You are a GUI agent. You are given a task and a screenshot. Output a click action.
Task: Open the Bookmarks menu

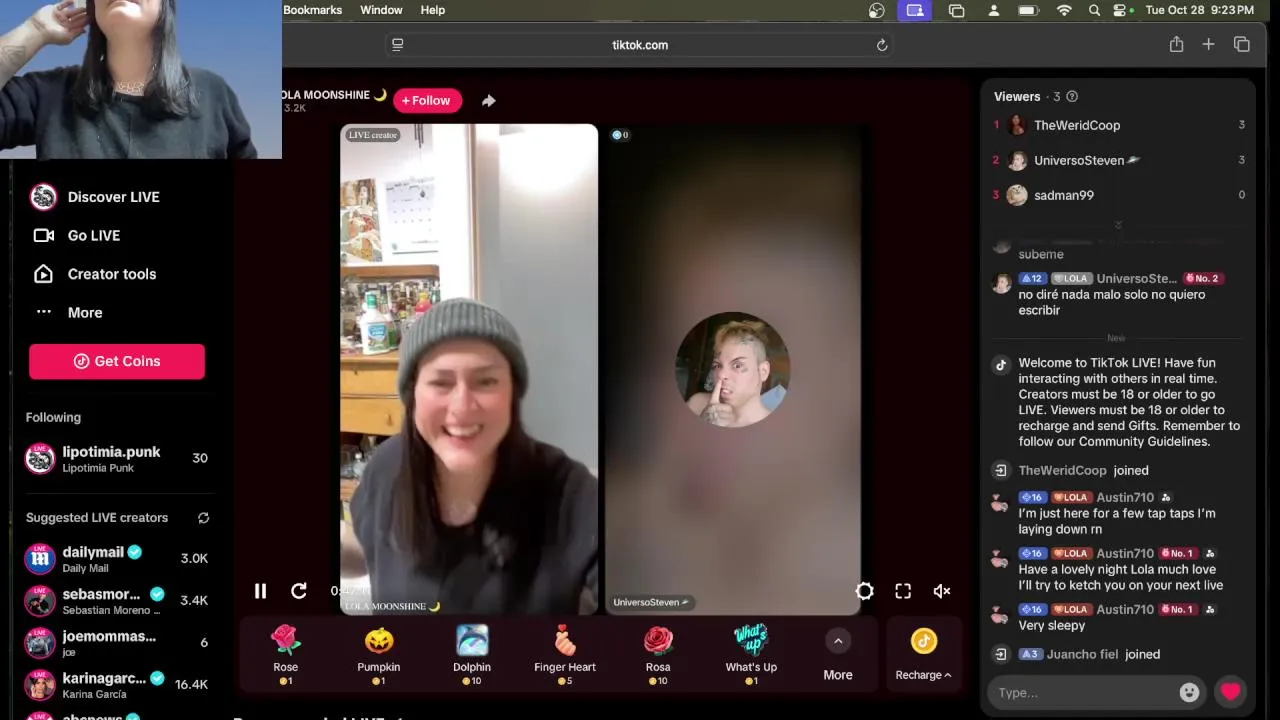click(312, 10)
